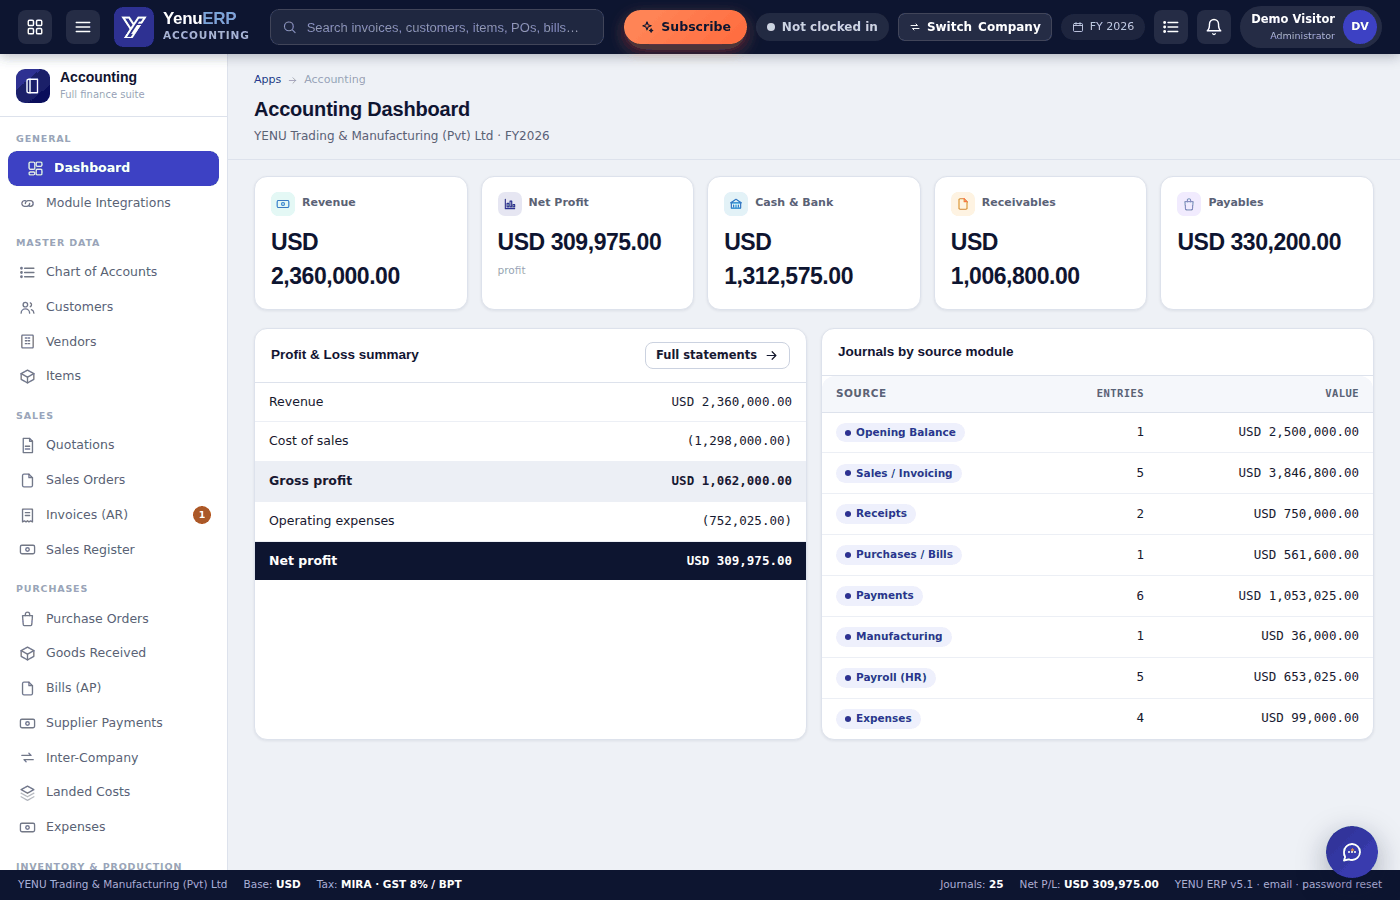1400x900 pixels.
Task: Click the Invoices (AR) badge count
Action: pos(202,515)
